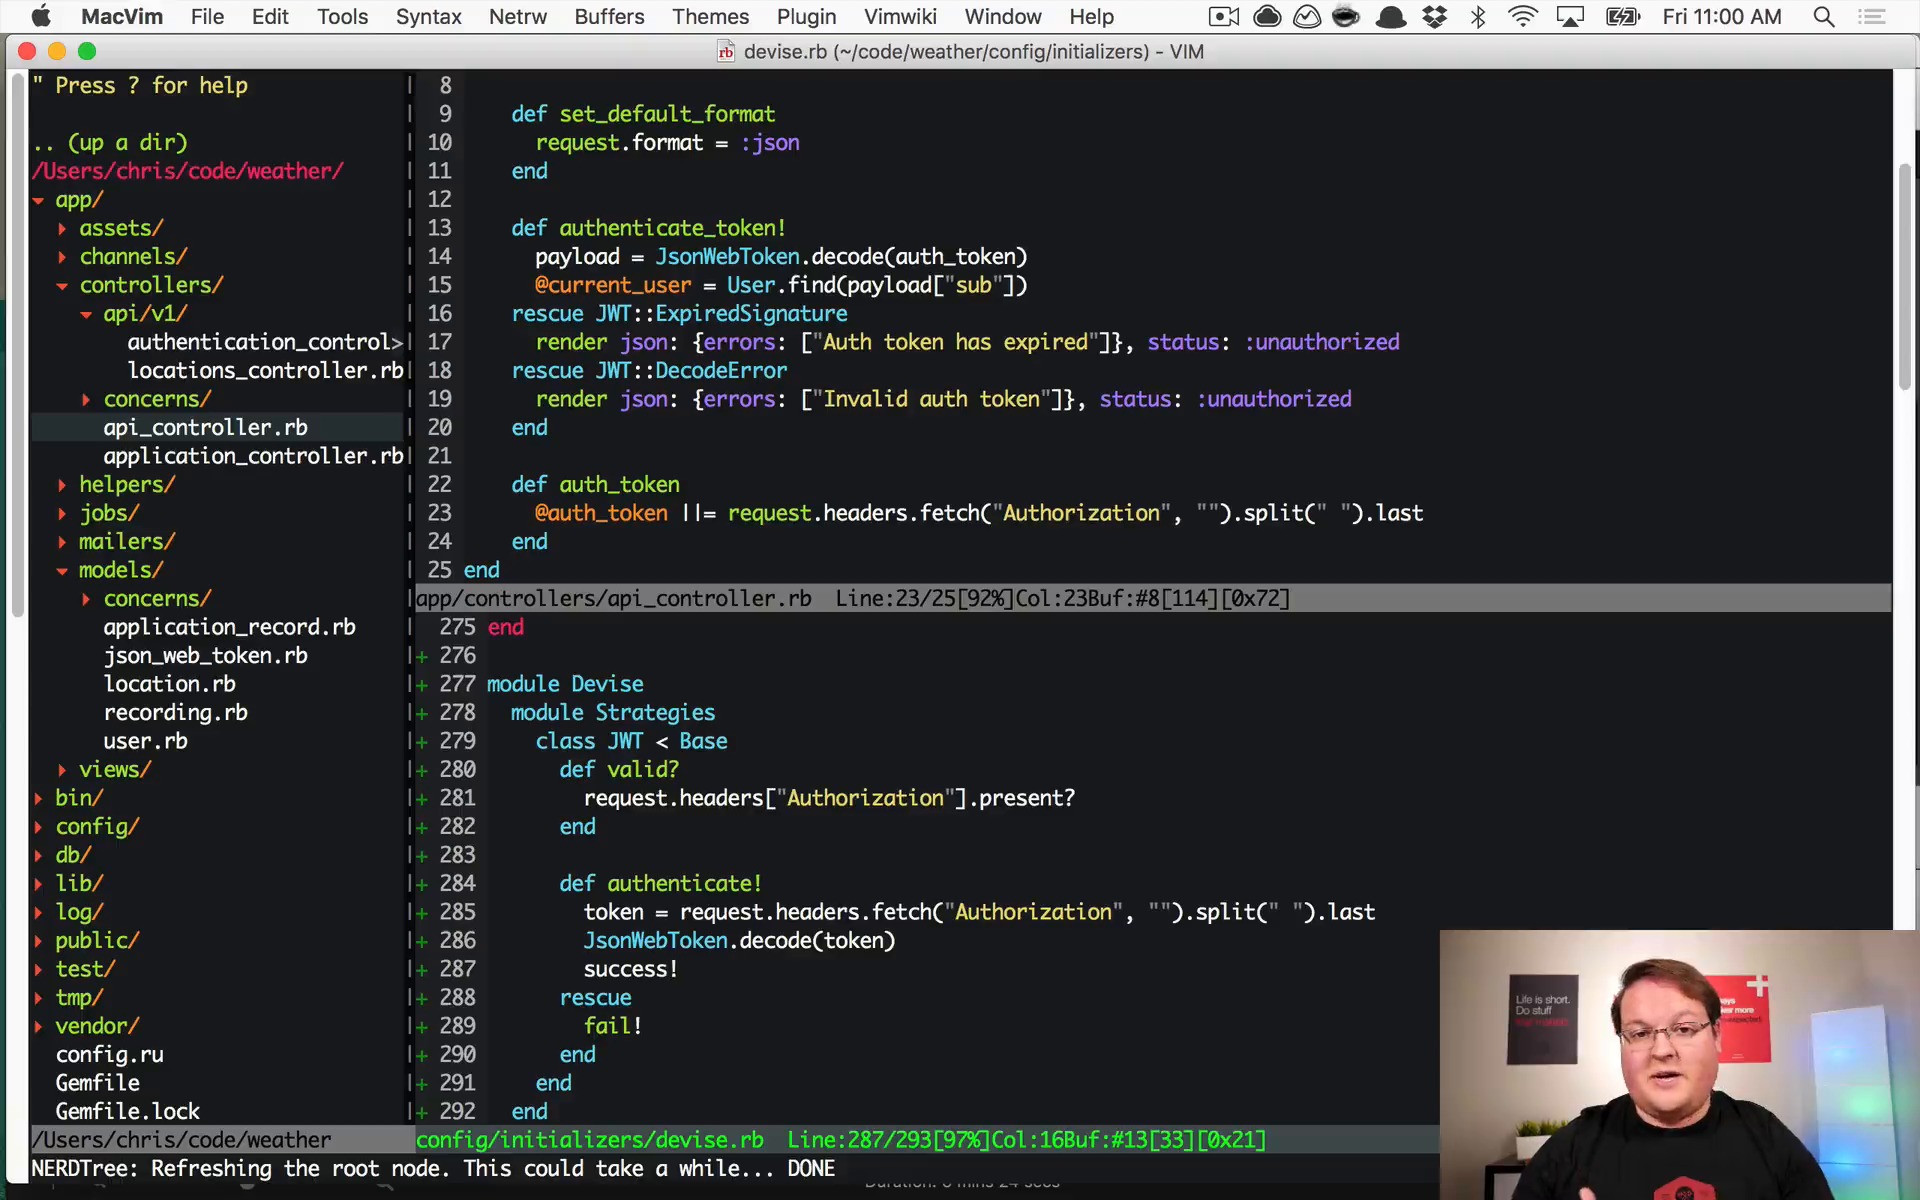Open recording.rb model file

(x=175, y=712)
